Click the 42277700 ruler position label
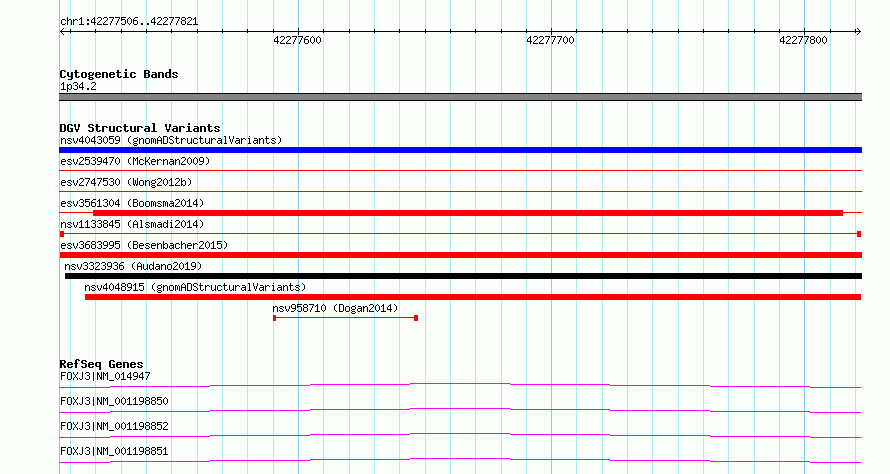Screen dimensions: 890x474 click(551, 40)
